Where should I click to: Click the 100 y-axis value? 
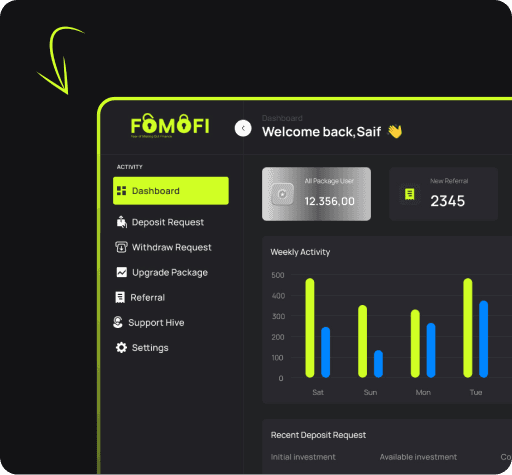[277, 358]
